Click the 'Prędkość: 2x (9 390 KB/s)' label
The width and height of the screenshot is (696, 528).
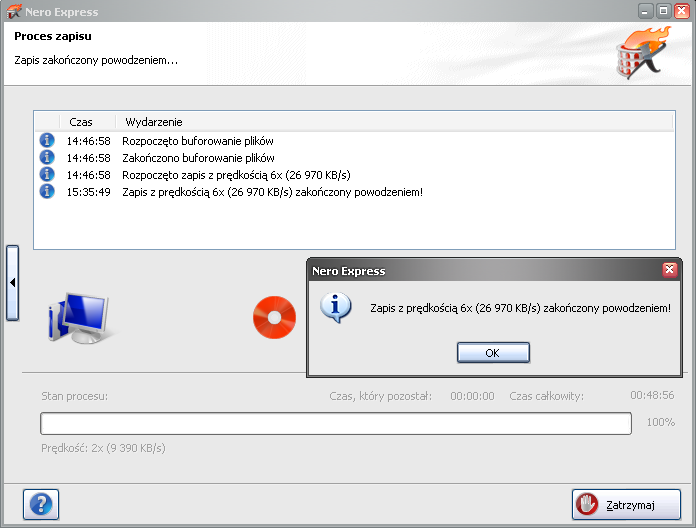pos(103,448)
